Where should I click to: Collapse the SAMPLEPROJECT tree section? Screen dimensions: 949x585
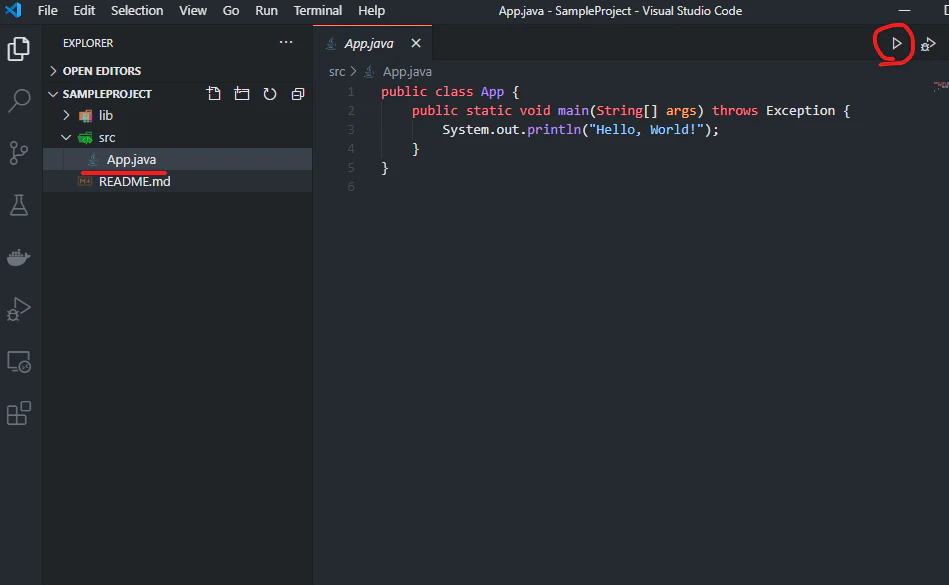tap(53, 93)
